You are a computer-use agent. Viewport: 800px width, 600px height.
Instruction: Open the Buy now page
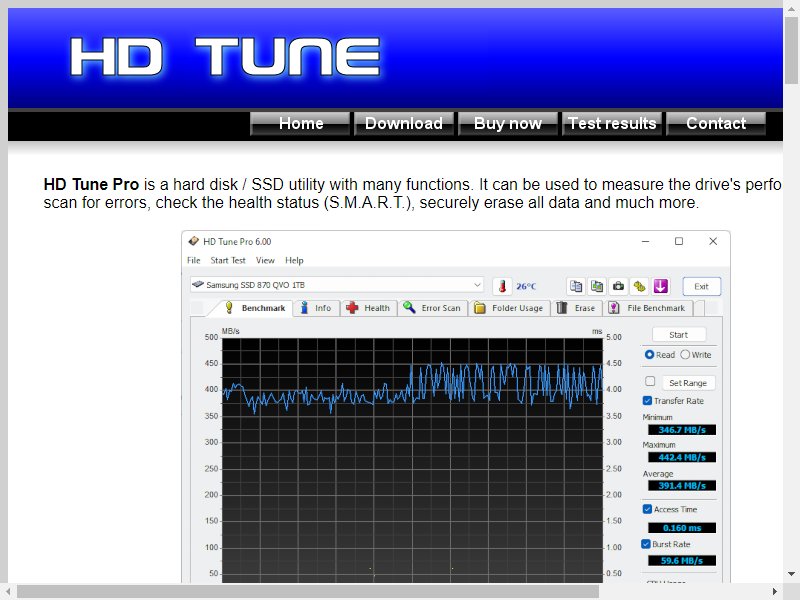tap(508, 123)
